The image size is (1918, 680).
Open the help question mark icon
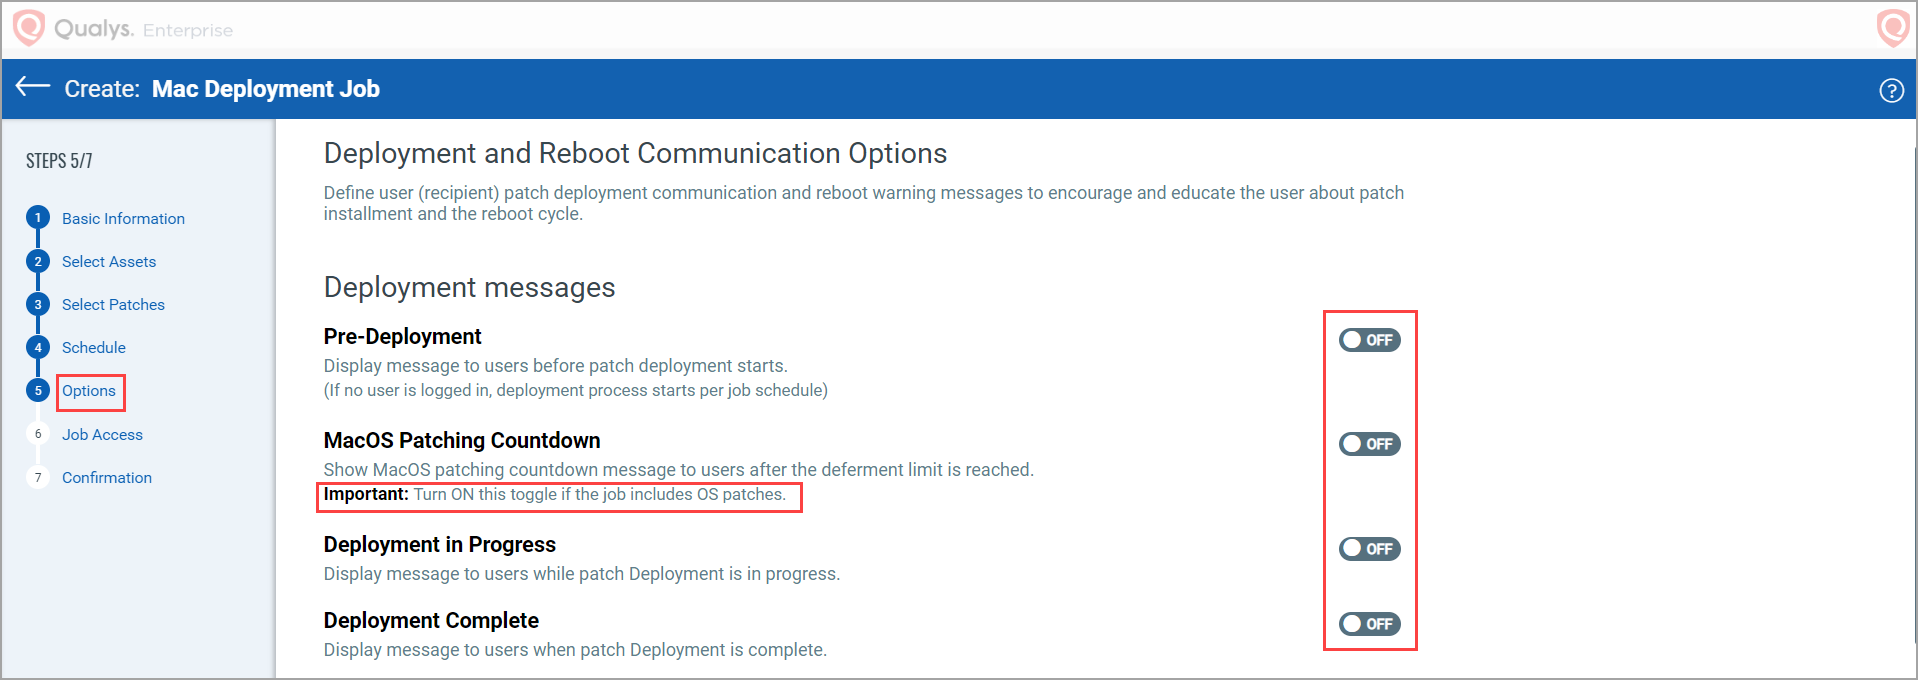tap(1892, 90)
